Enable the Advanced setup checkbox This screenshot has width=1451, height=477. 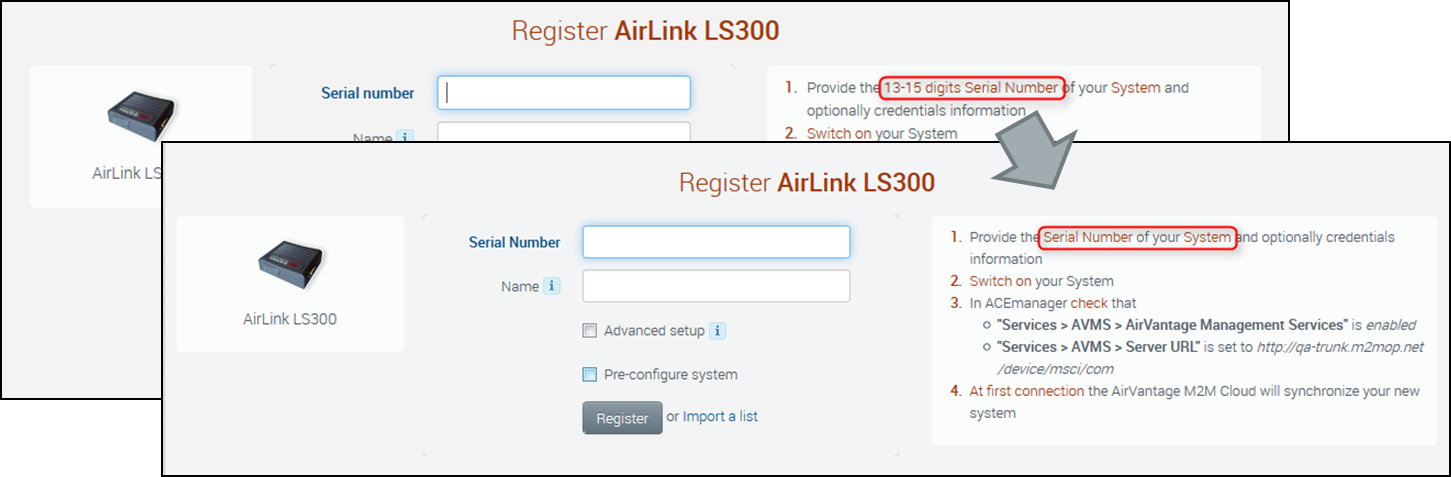590,331
